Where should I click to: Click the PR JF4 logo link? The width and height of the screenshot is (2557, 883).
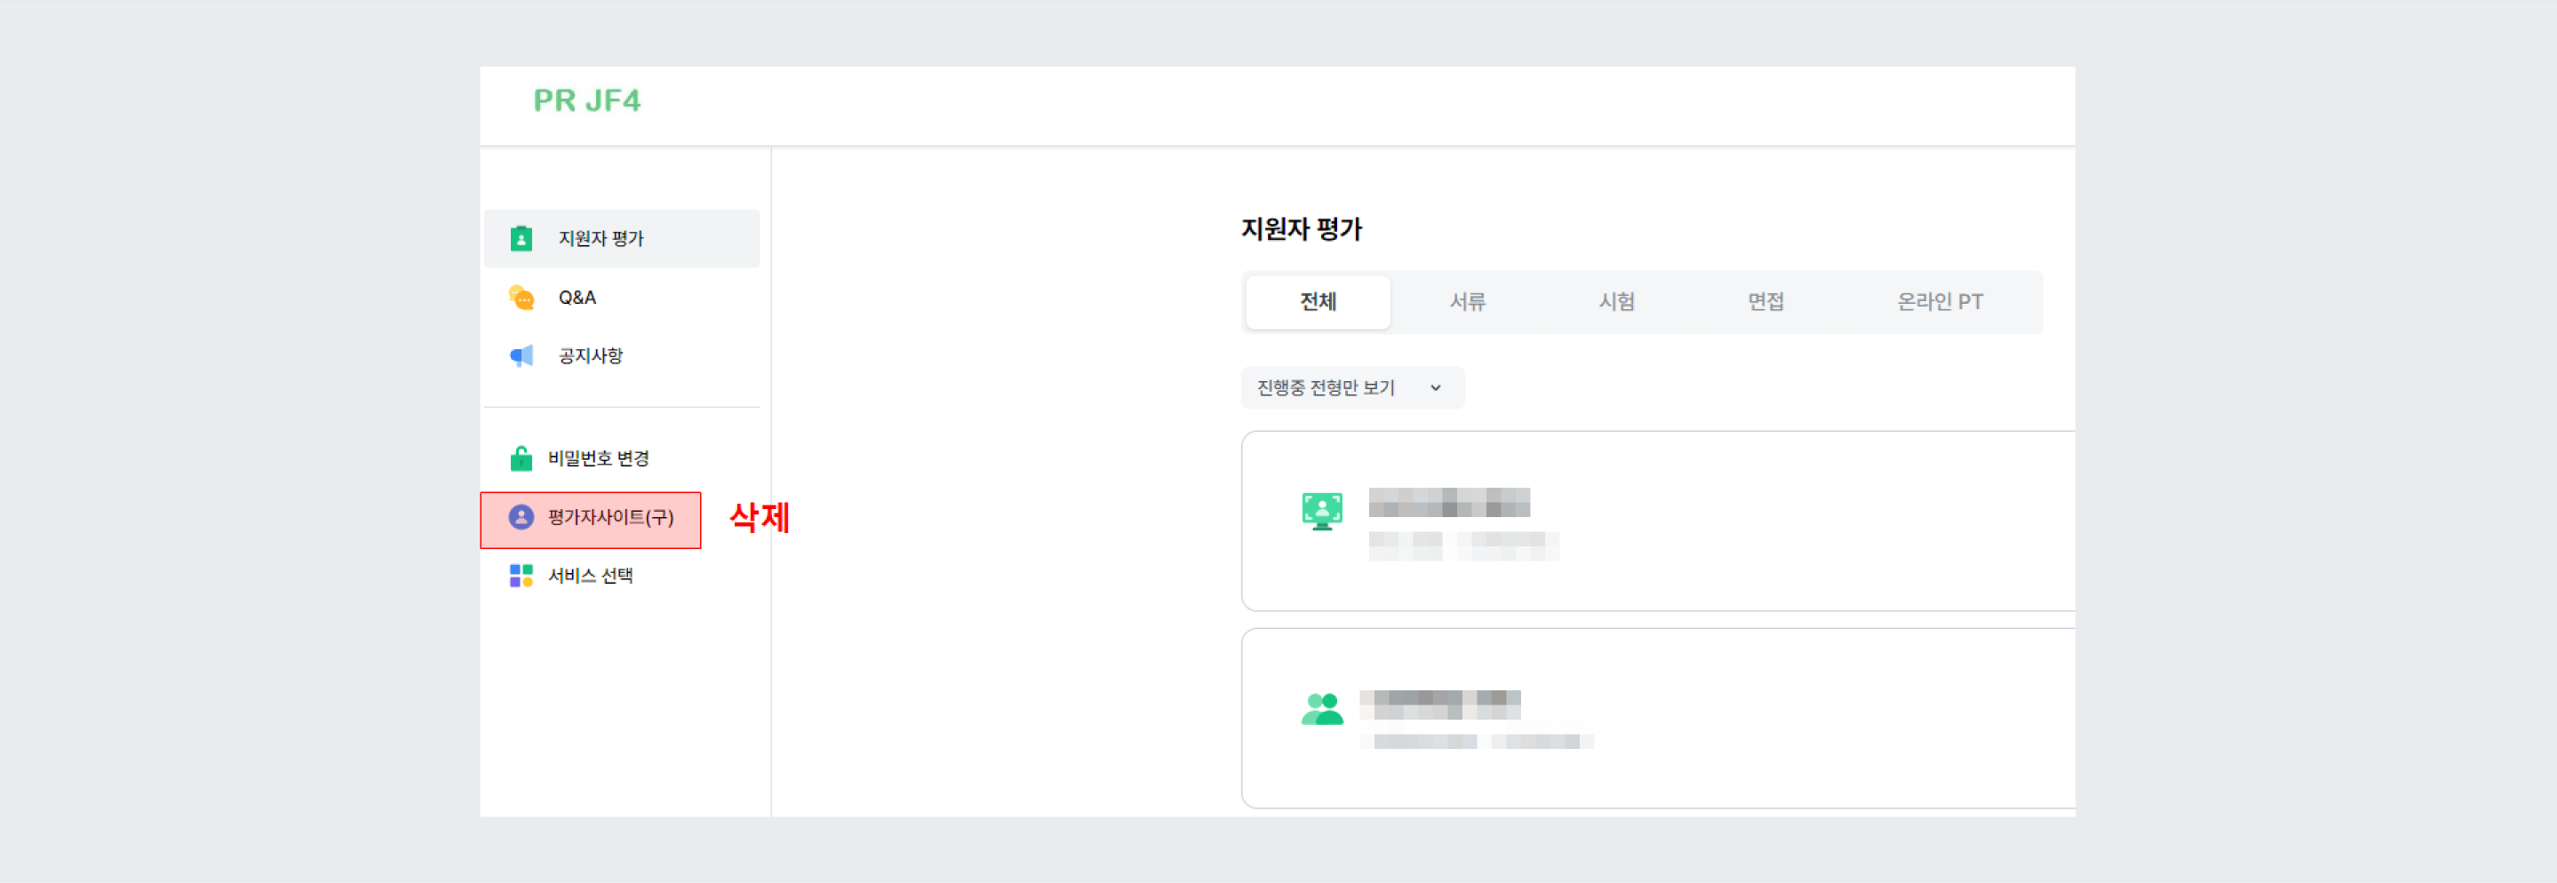585,101
